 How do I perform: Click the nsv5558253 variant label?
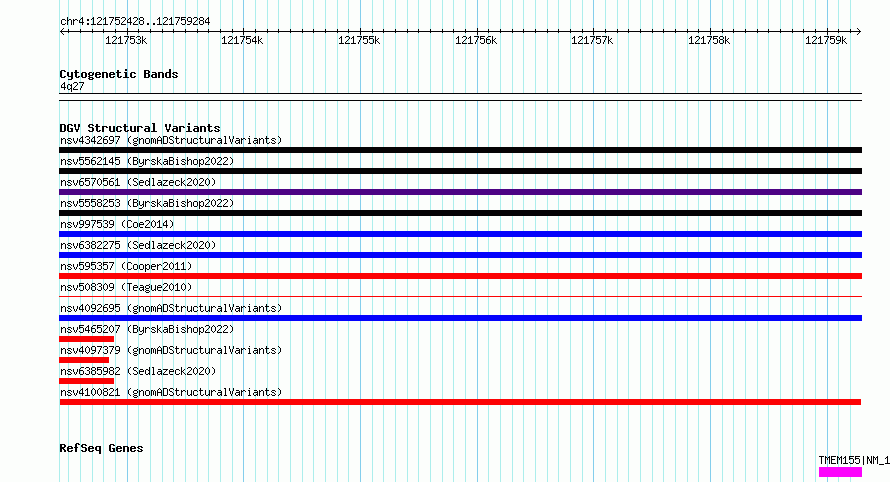pos(147,203)
